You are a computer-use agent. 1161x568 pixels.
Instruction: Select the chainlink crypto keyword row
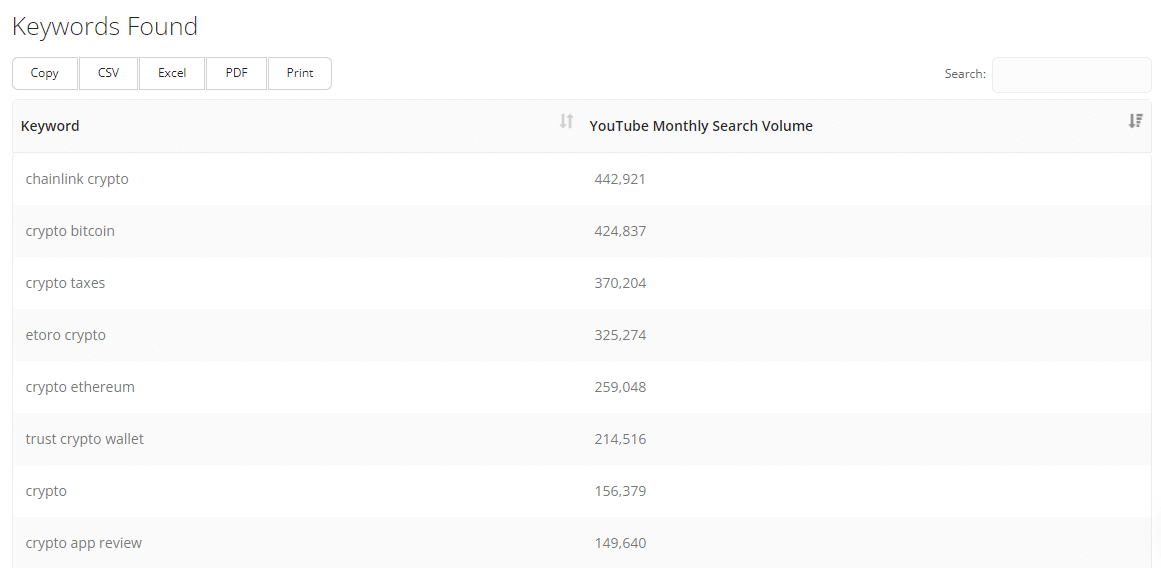[x=77, y=179]
